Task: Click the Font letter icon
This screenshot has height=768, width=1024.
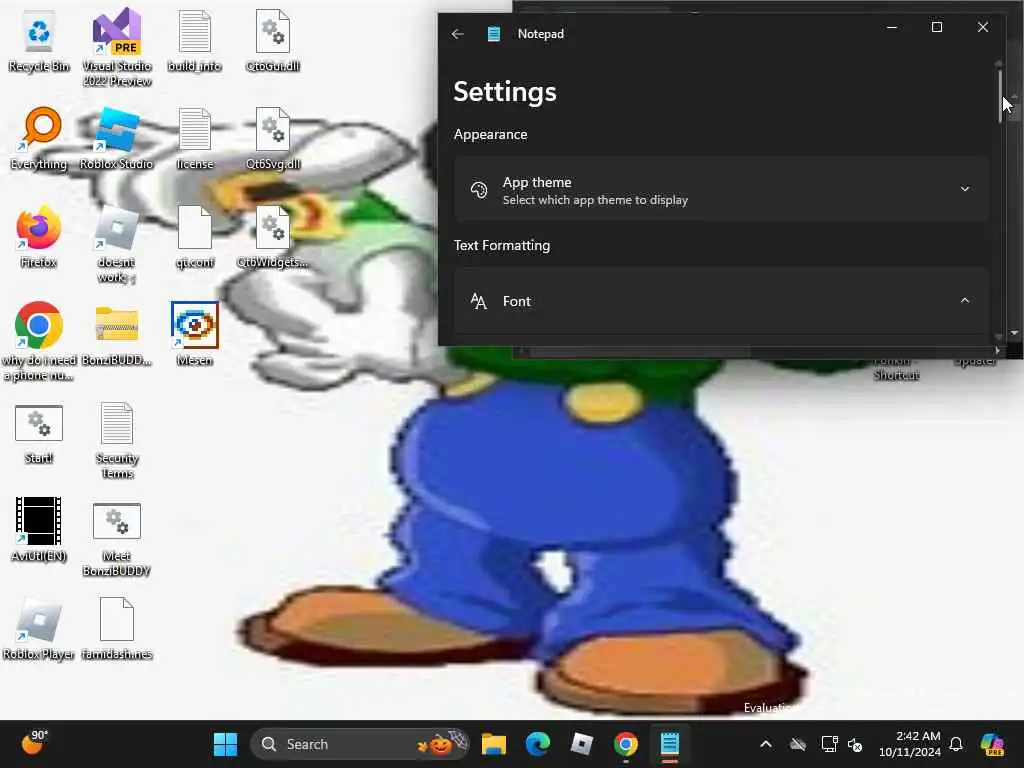Action: coord(479,301)
